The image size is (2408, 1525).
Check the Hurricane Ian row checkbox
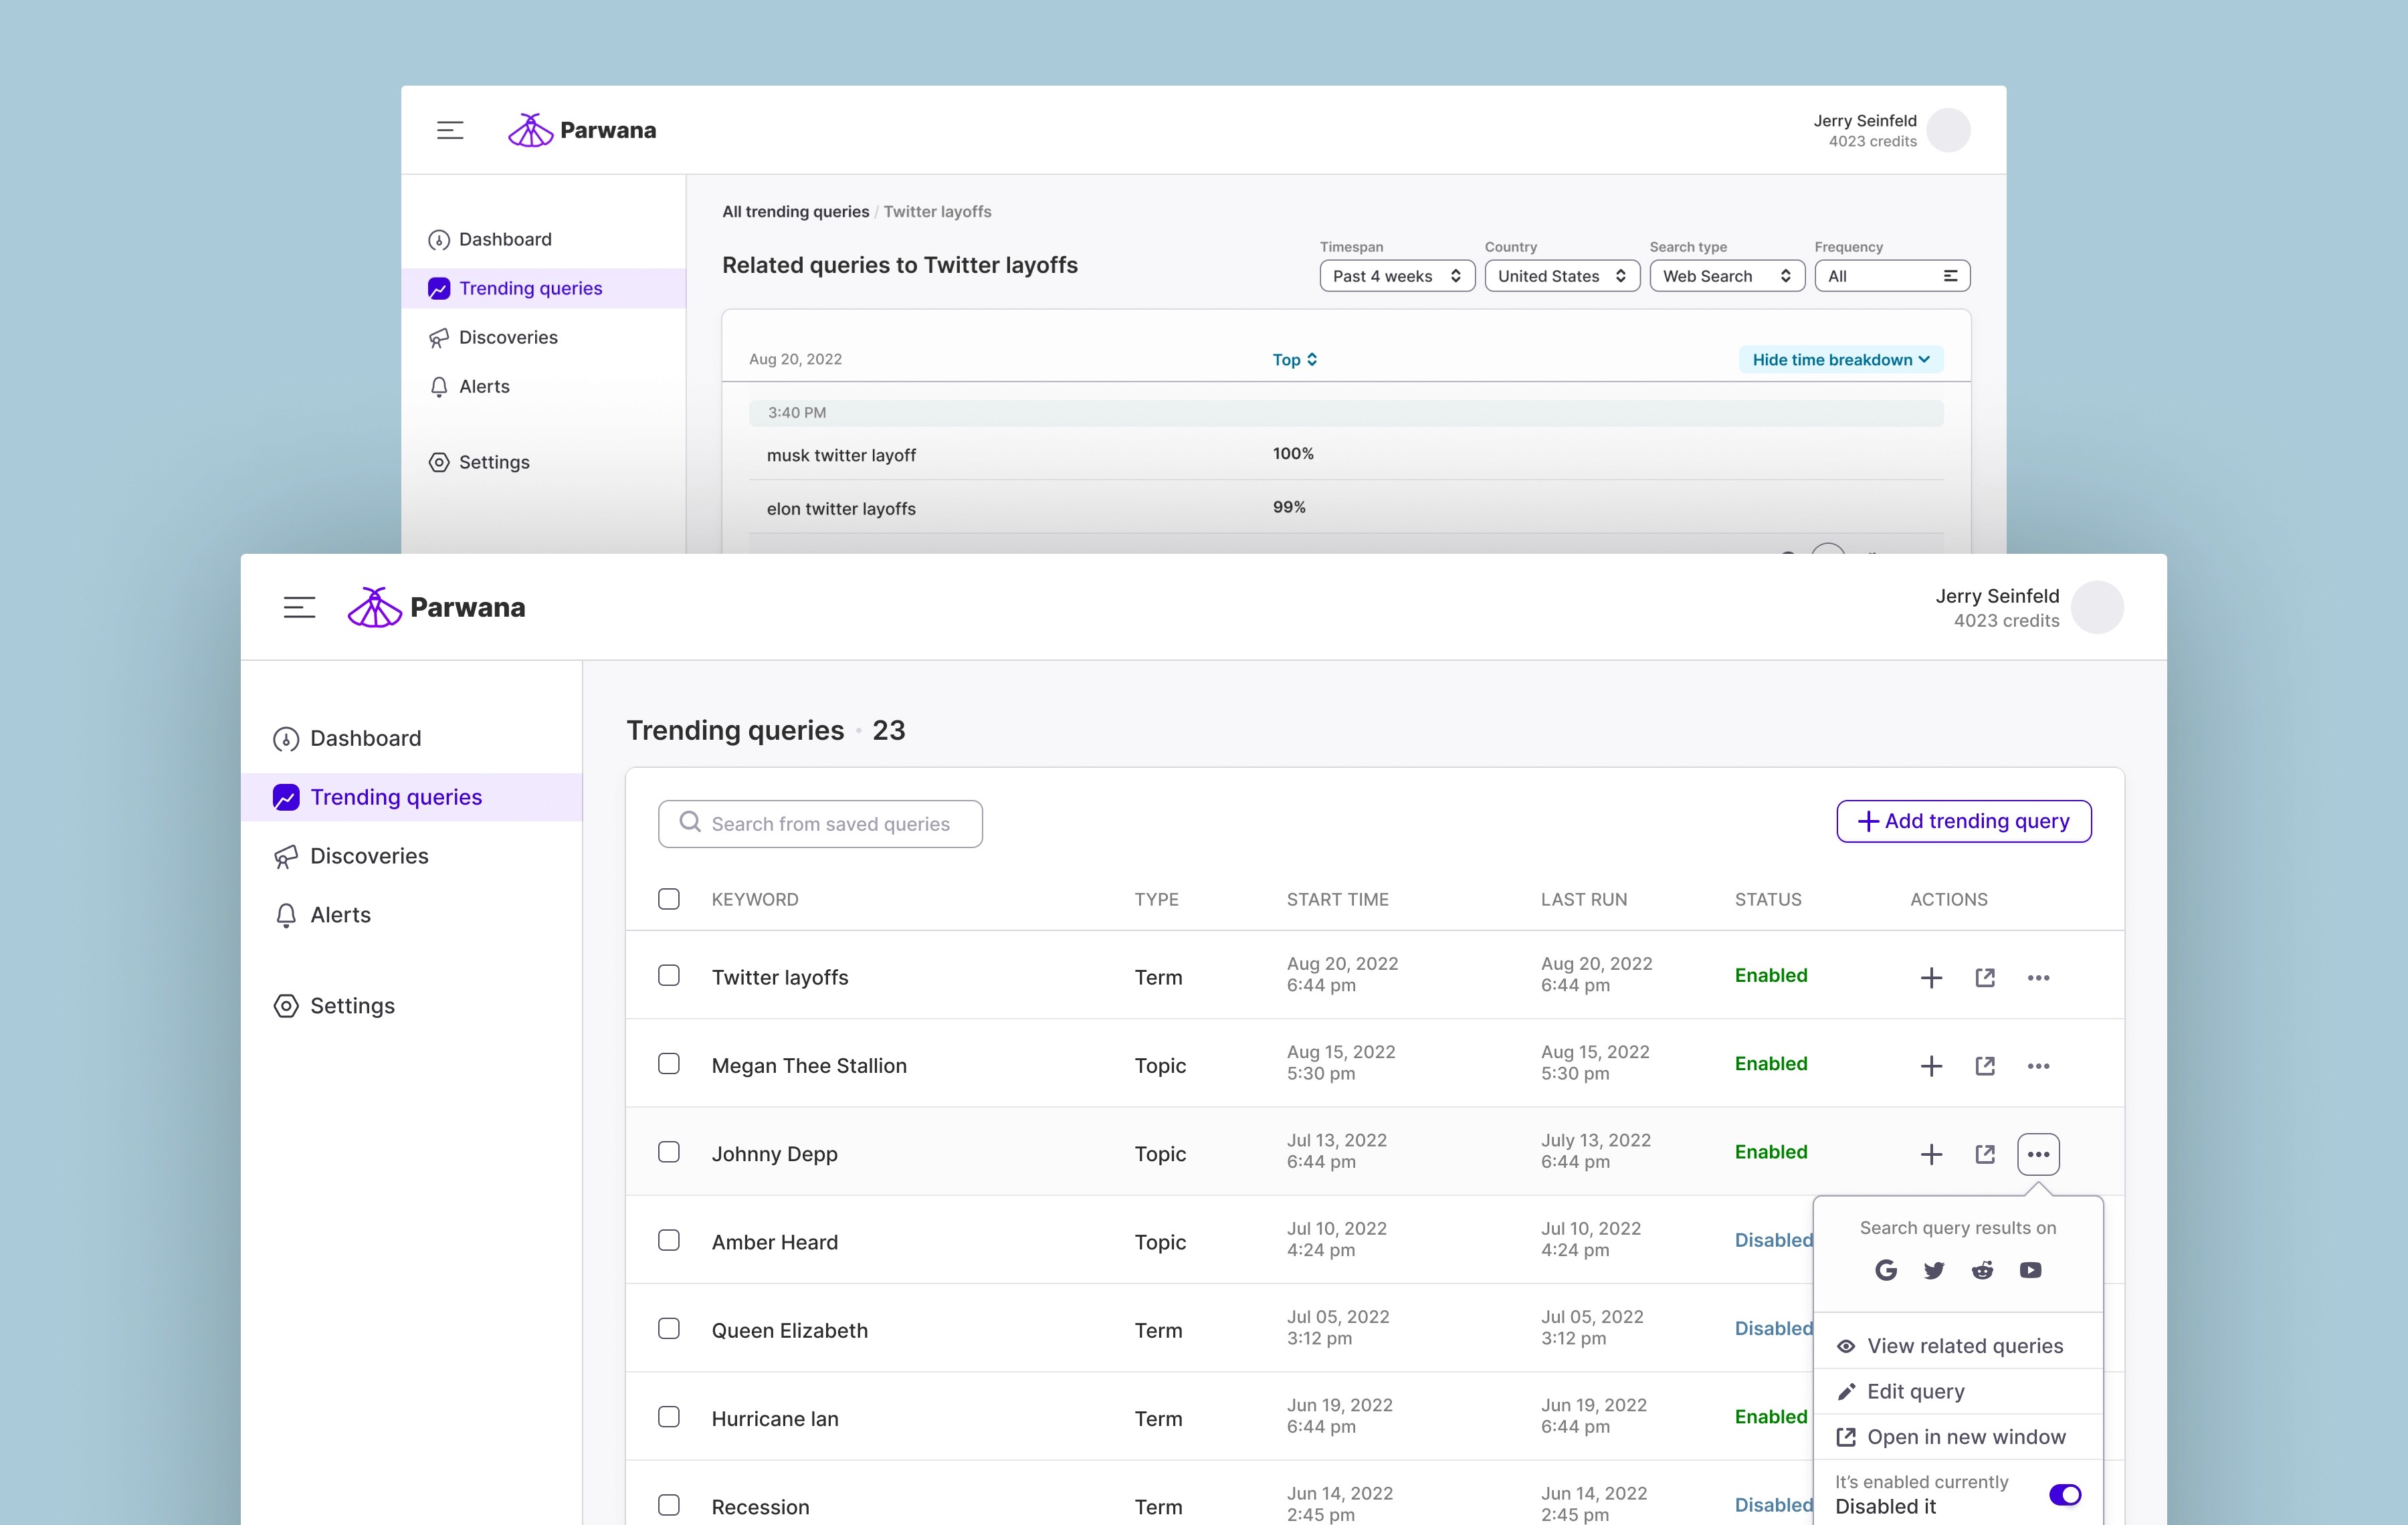click(x=669, y=1417)
